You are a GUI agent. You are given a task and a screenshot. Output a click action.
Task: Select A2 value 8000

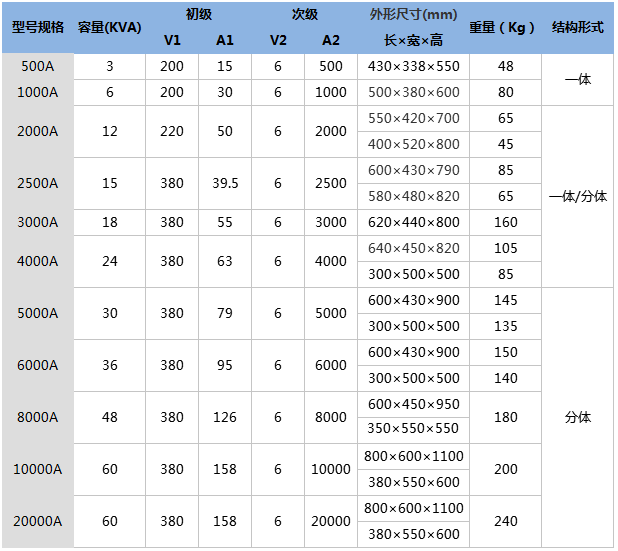coord(331,417)
